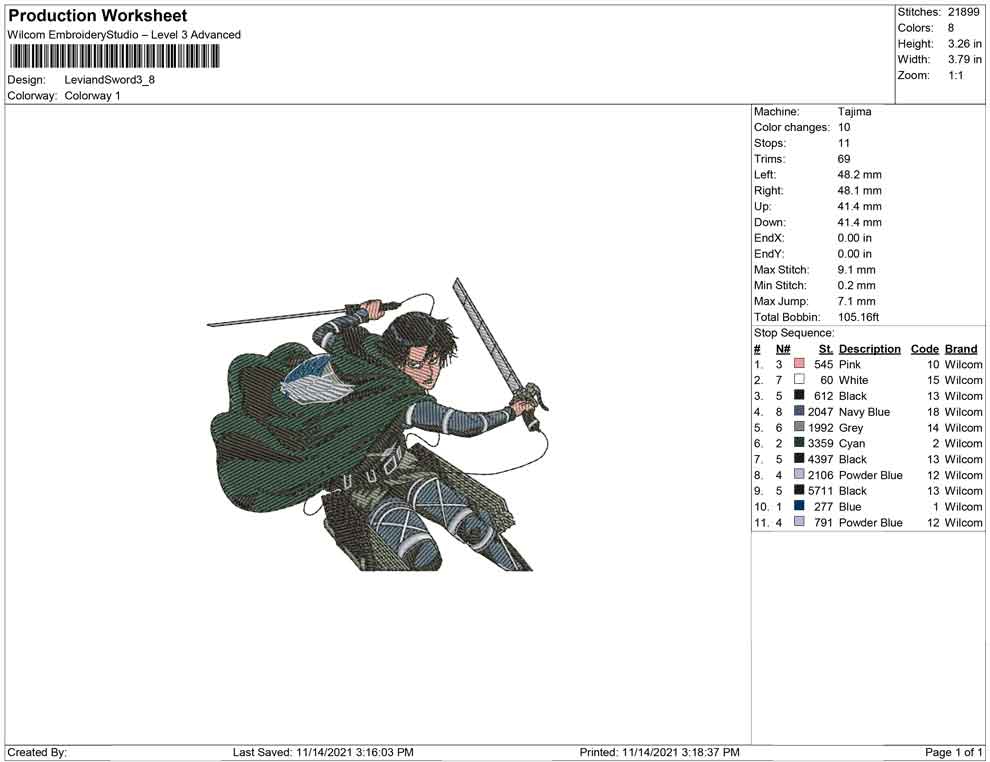
Task: Click the Levi embroidery design preview
Action: [x=378, y=424]
